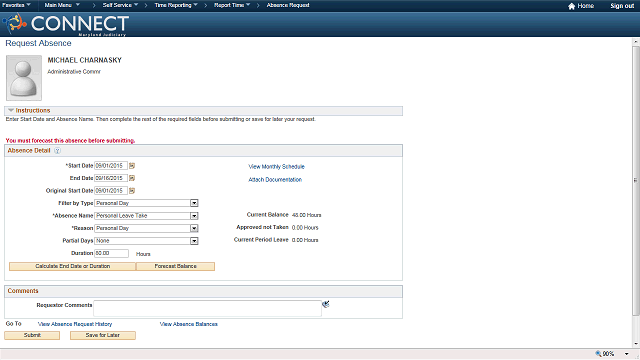Image resolution: width=640 pixels, height=360 pixels.
Task: Click the Requestor Comments text box
Action: point(207,308)
